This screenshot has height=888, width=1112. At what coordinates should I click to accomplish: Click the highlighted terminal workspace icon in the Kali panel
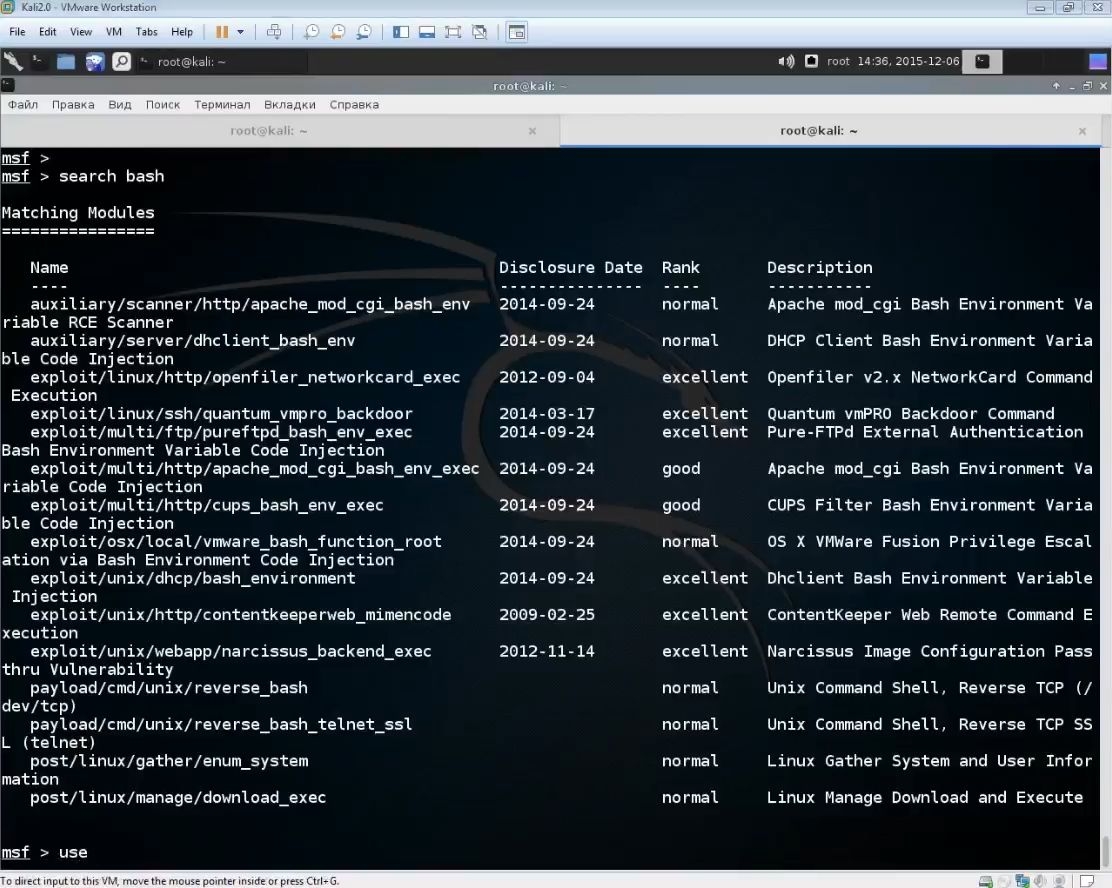pos(982,62)
